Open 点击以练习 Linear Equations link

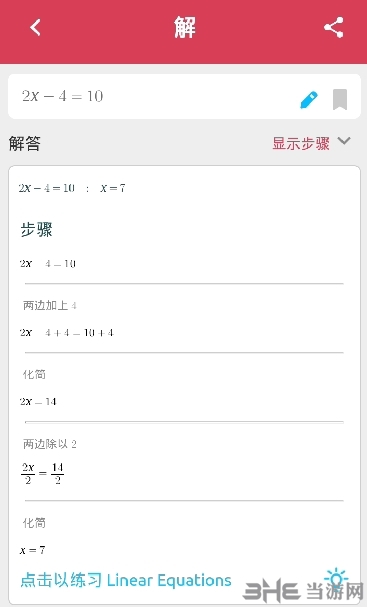click(x=126, y=580)
